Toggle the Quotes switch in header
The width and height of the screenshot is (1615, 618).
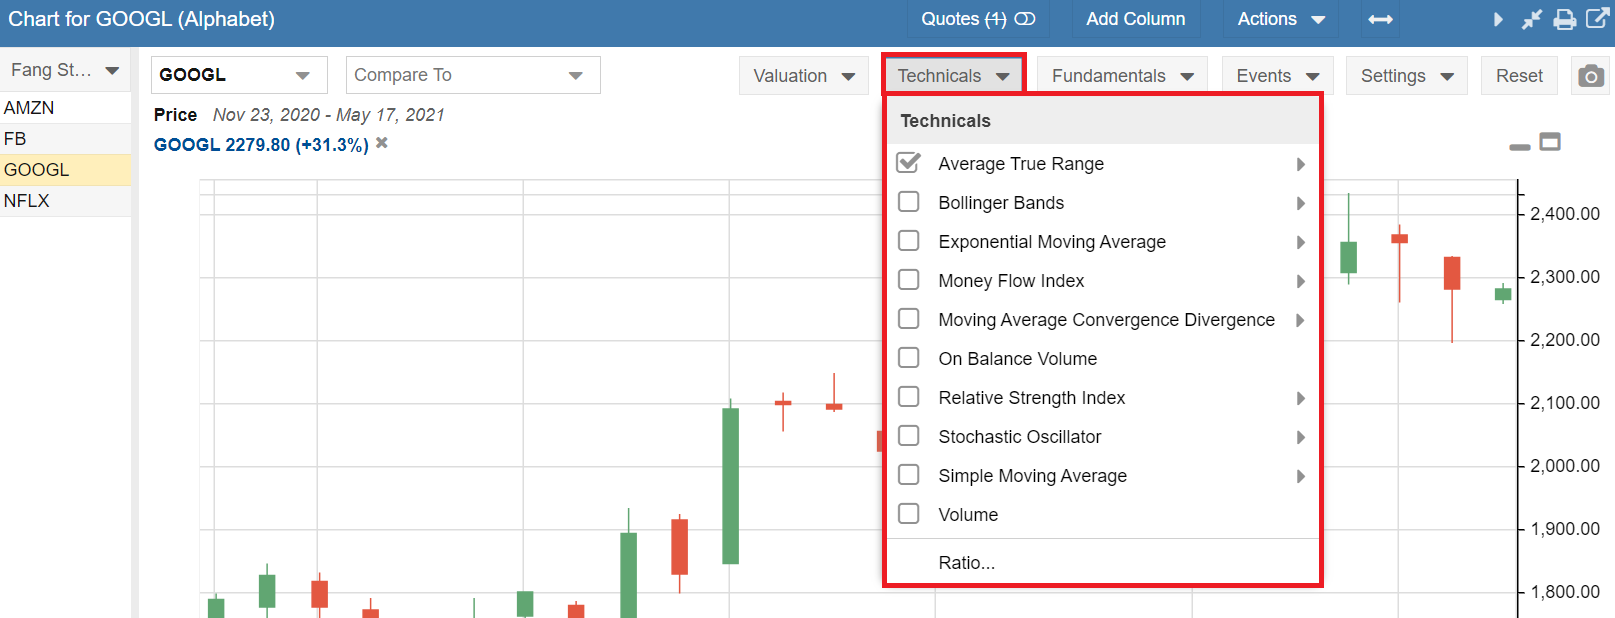1025,19
